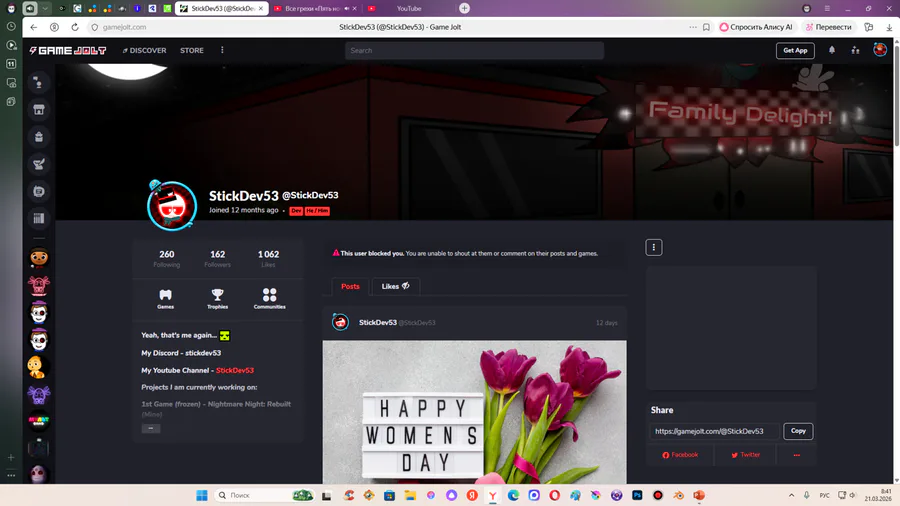Open the post author StickDev53 name
This screenshot has height=506, width=900.
[378, 322]
